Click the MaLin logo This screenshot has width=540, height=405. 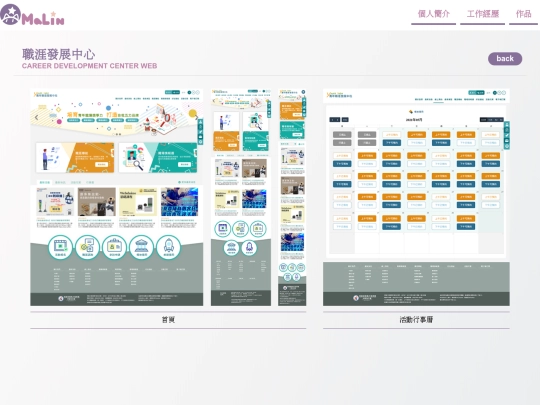32,15
